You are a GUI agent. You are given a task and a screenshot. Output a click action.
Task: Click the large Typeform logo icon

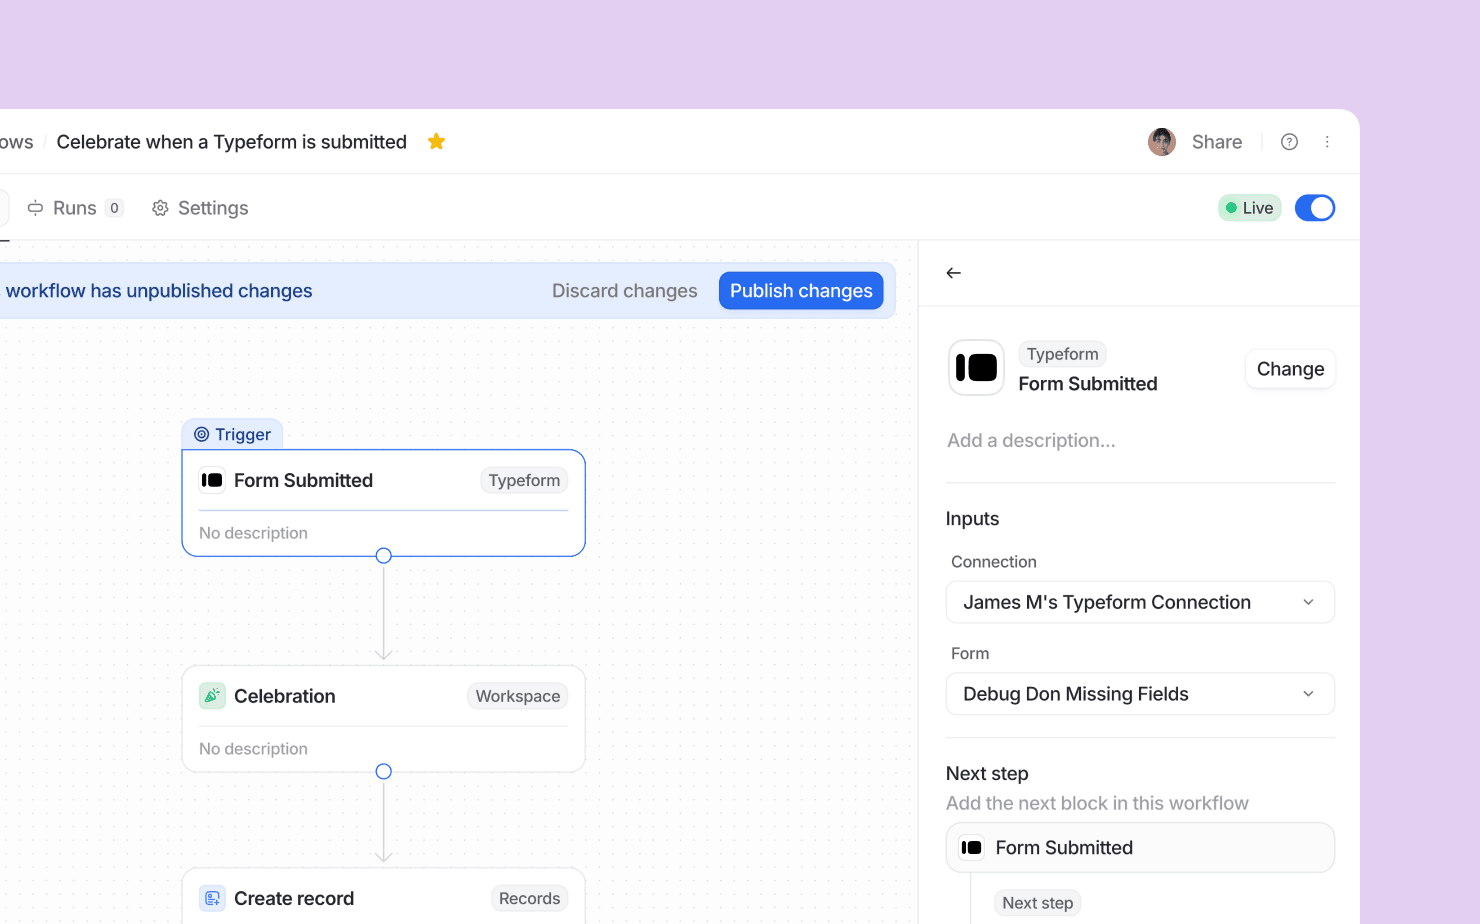tap(976, 368)
